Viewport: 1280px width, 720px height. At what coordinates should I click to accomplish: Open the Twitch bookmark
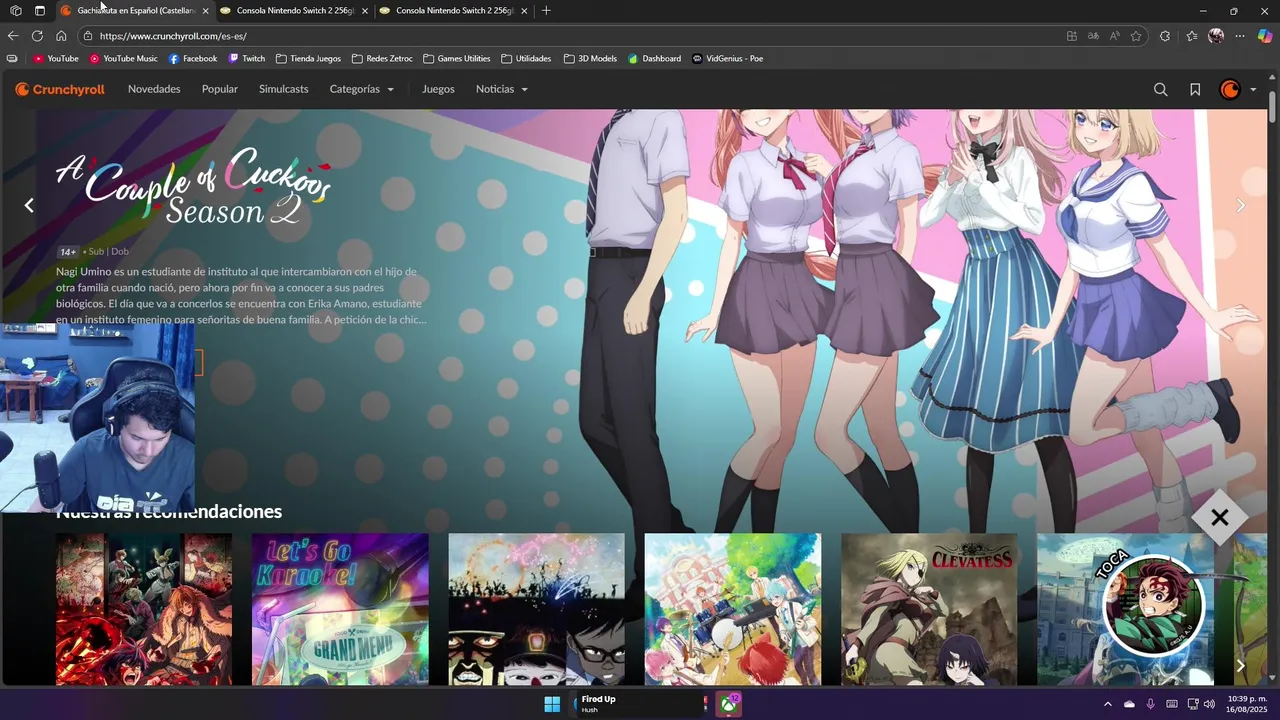click(247, 58)
